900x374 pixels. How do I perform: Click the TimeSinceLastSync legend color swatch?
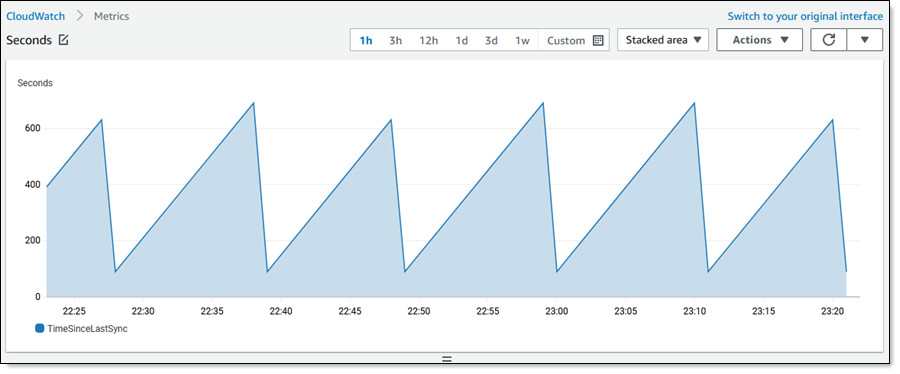(x=40, y=329)
